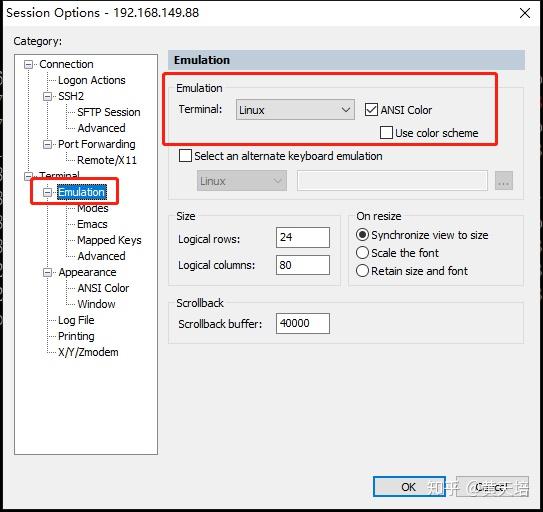Click the Scrollback buffer field
Screen dimensions: 543x512
pos(303,323)
